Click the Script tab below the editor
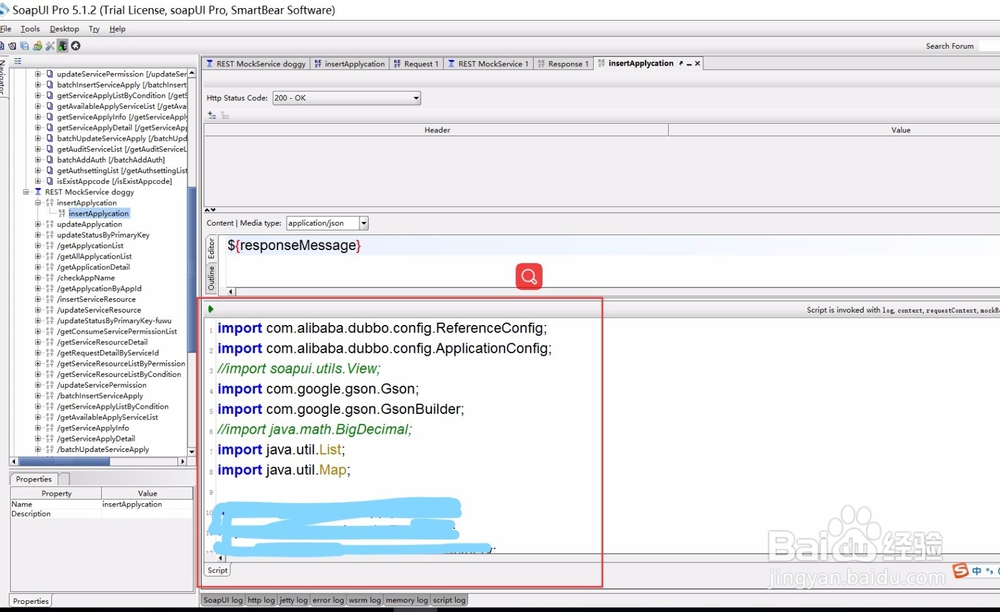This screenshot has width=1000, height=612. (x=217, y=571)
